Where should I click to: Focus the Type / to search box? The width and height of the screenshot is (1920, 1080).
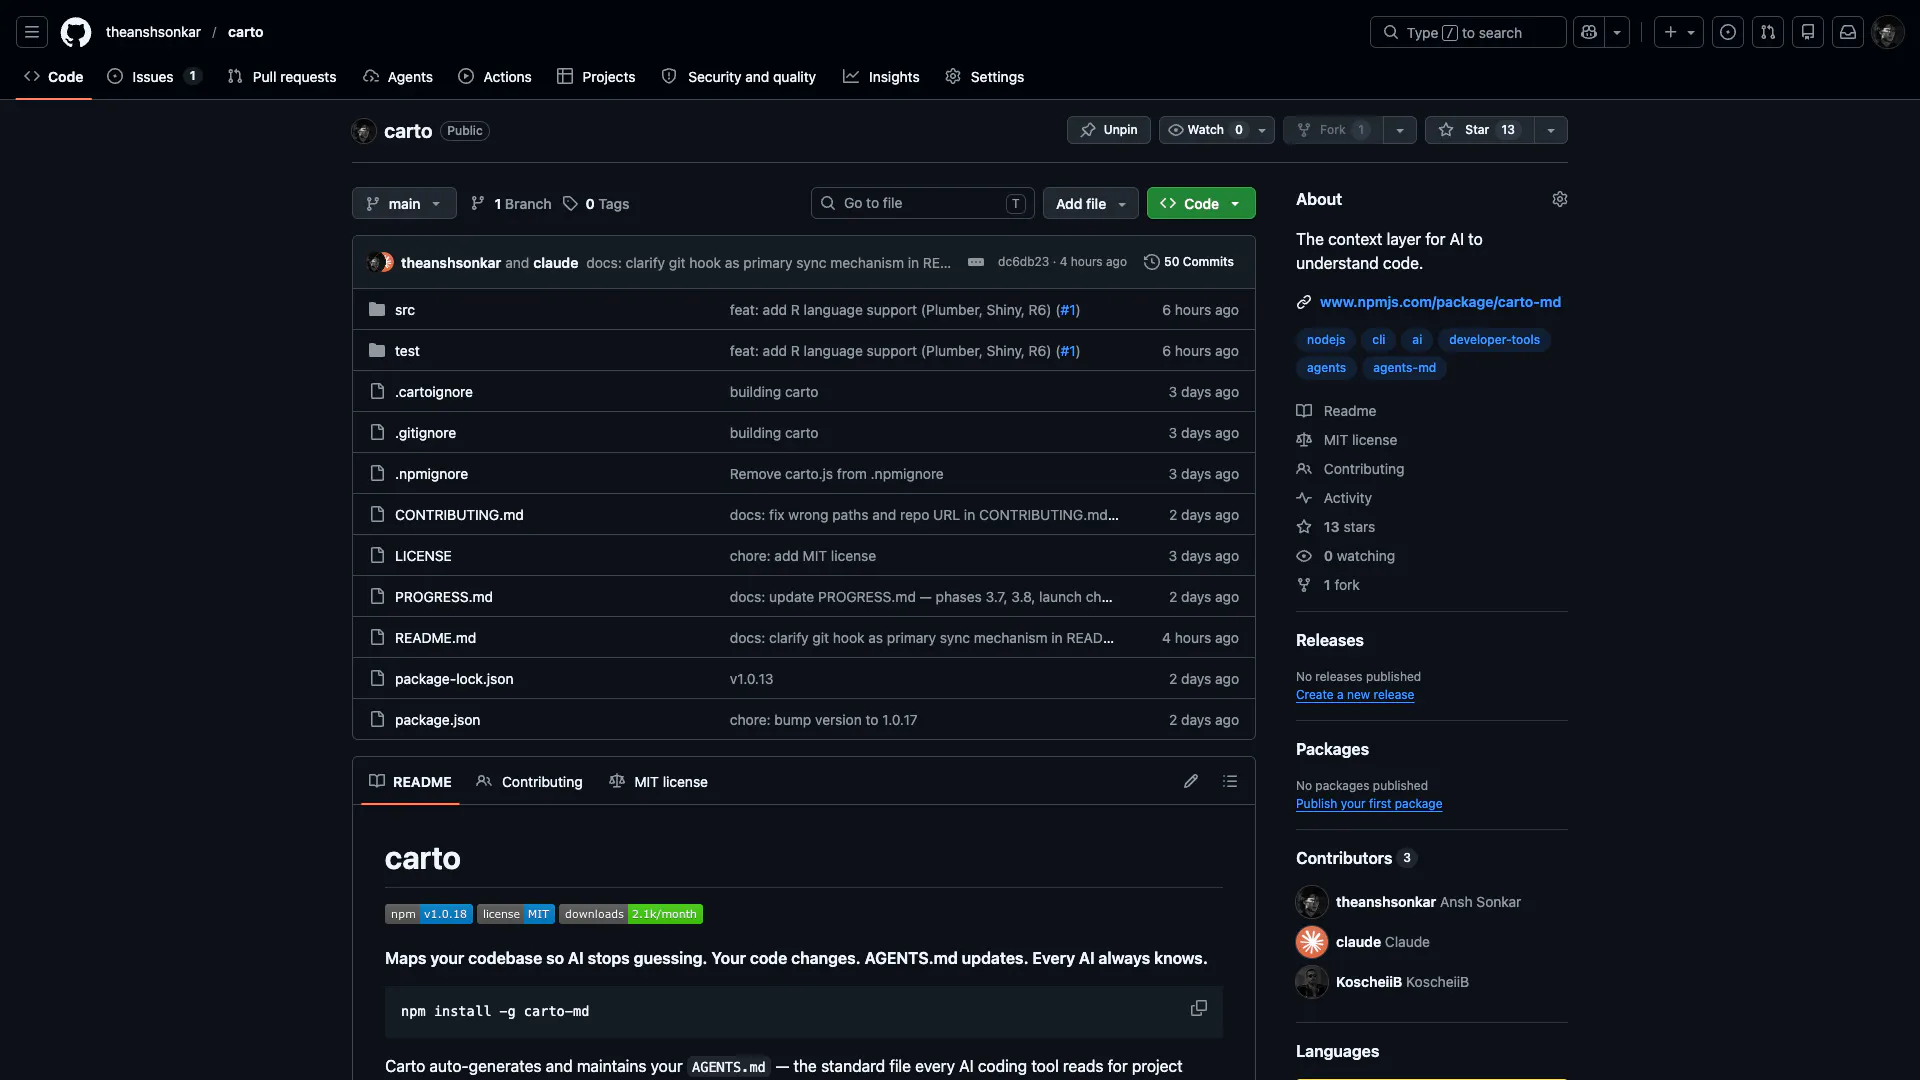tap(1468, 32)
